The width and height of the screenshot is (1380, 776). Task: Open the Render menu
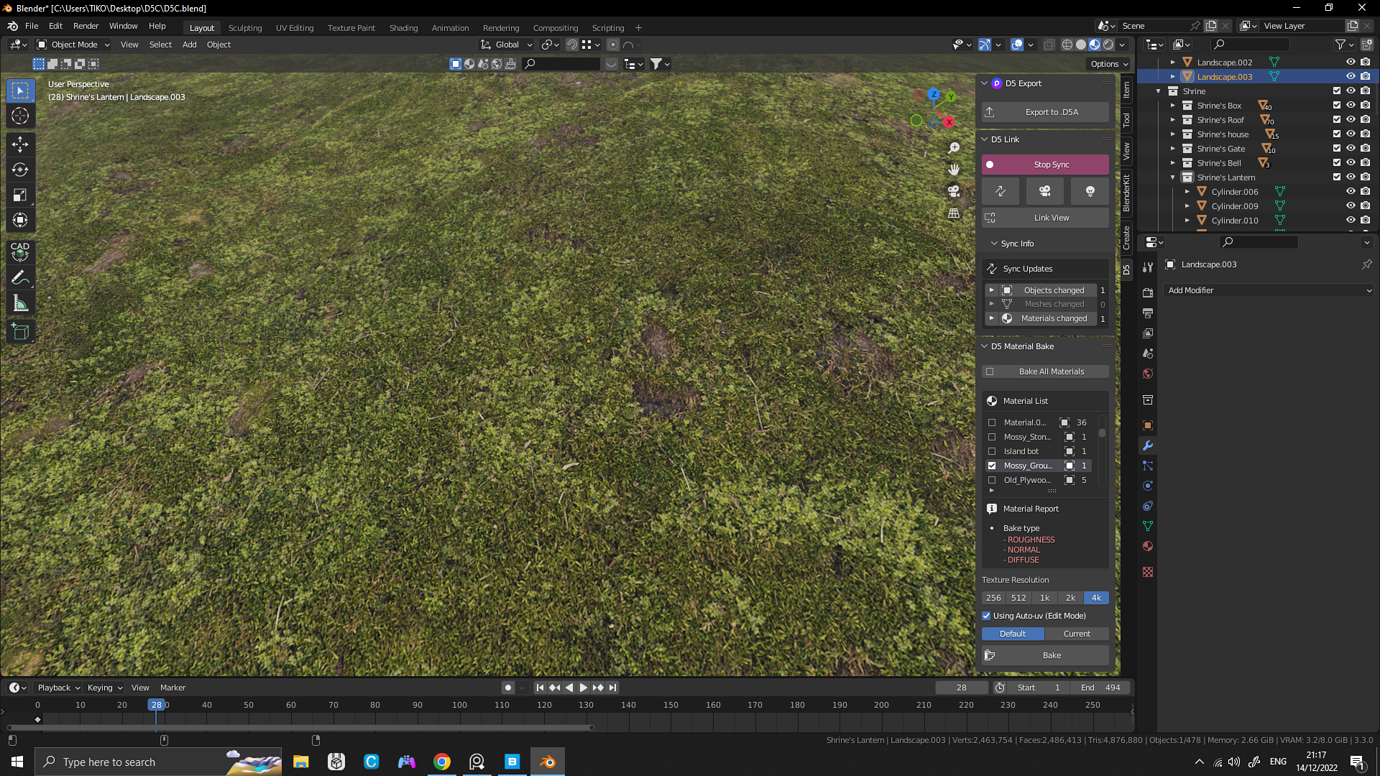pyautogui.click(x=85, y=25)
